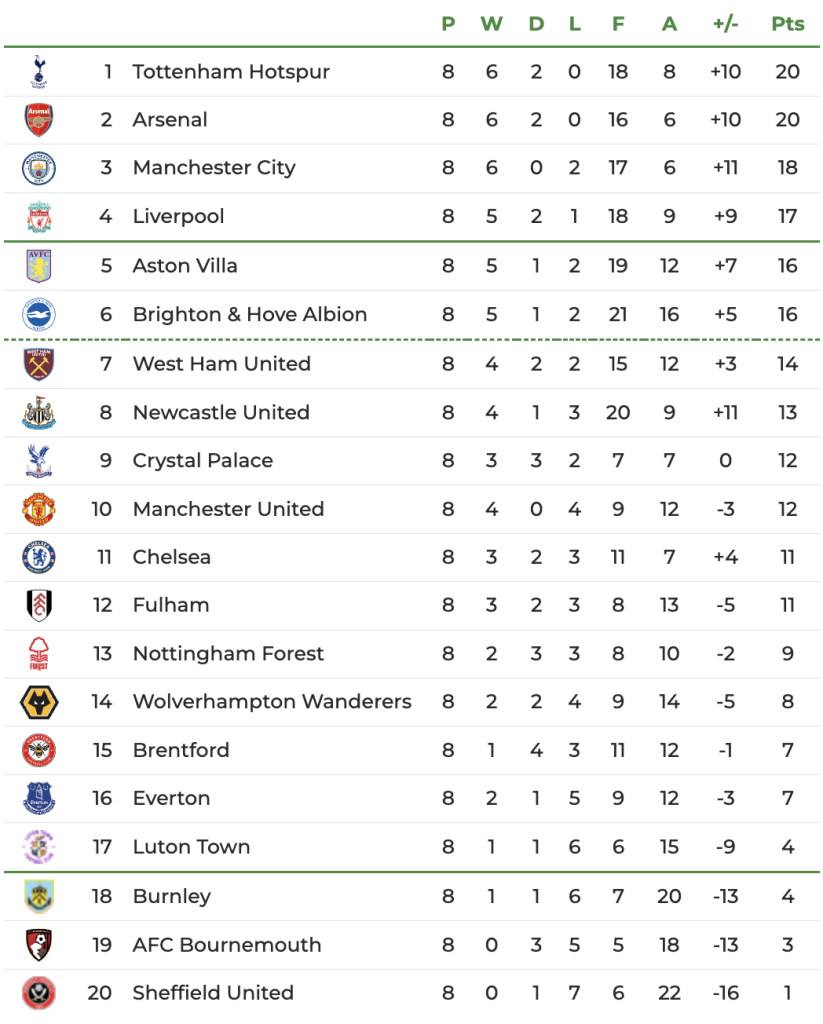Viewport: 823px width, 1024px height.
Task: Open the West Ham United team name
Action: coord(221,363)
